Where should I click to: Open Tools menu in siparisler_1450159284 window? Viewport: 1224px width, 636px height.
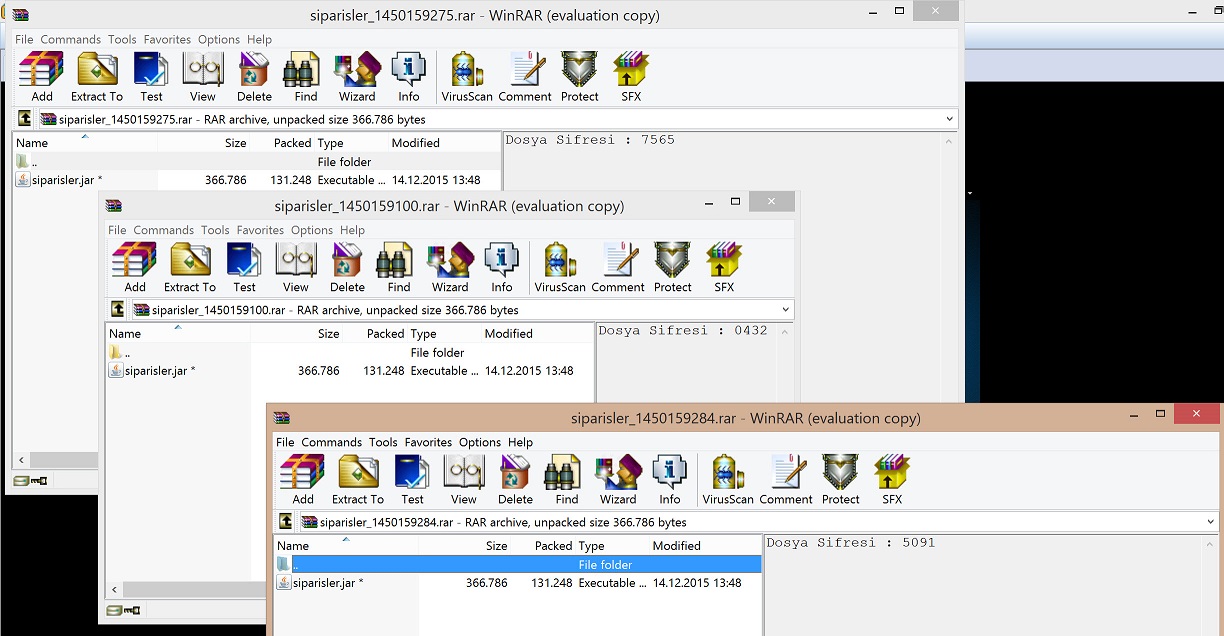click(383, 442)
